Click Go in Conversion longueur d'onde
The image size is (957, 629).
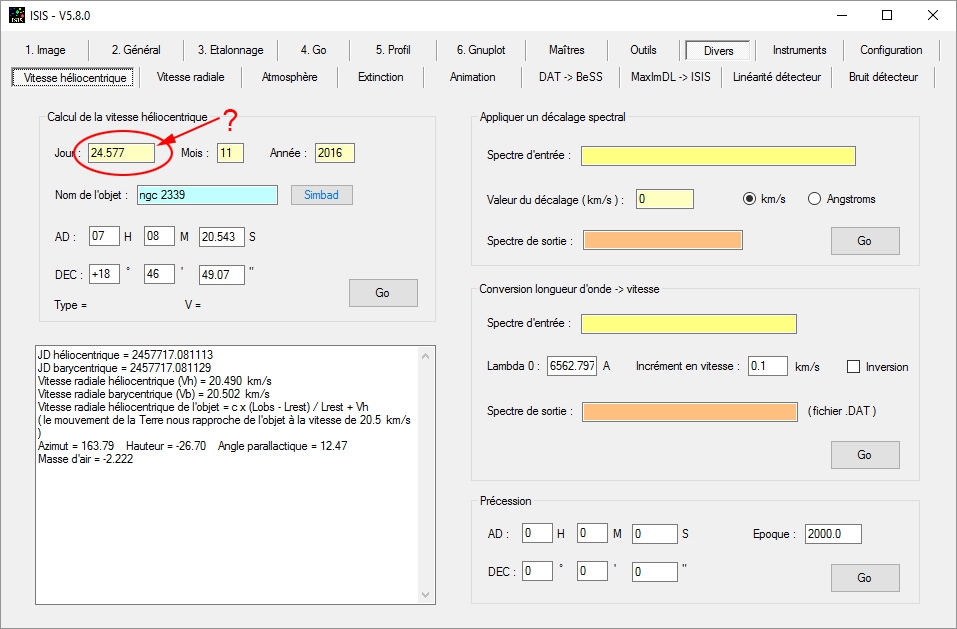click(x=865, y=455)
